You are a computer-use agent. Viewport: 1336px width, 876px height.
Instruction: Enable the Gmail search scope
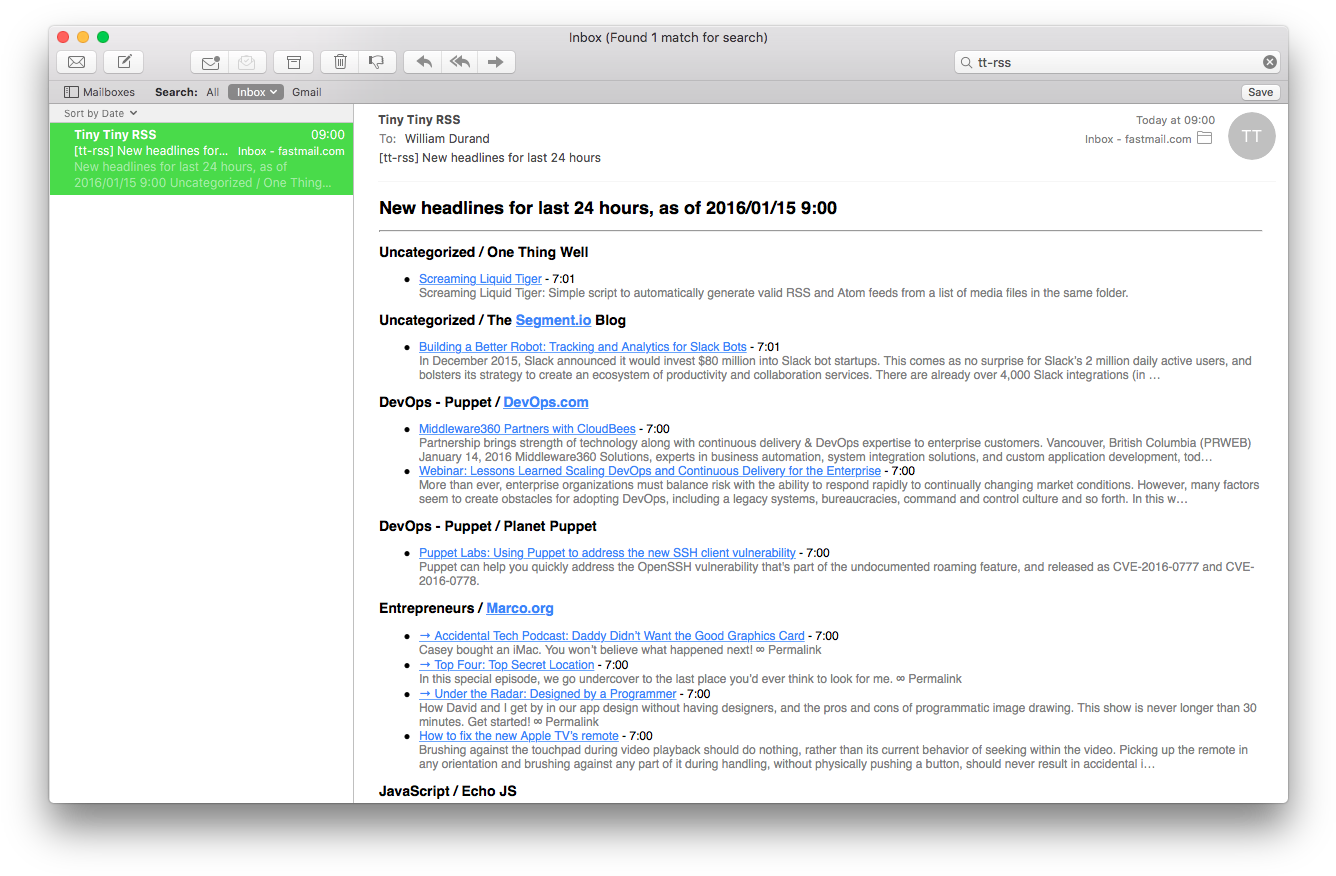pos(306,91)
